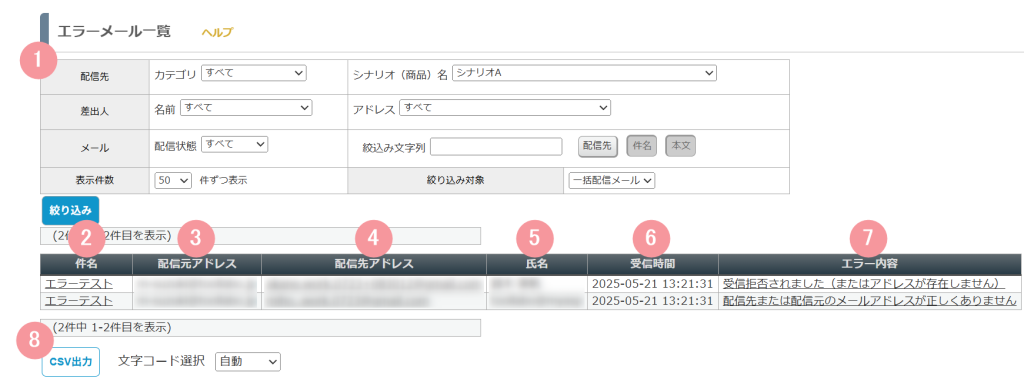Open the 一括配信メール target dropdown
1024x386 pixels.
[612, 181]
